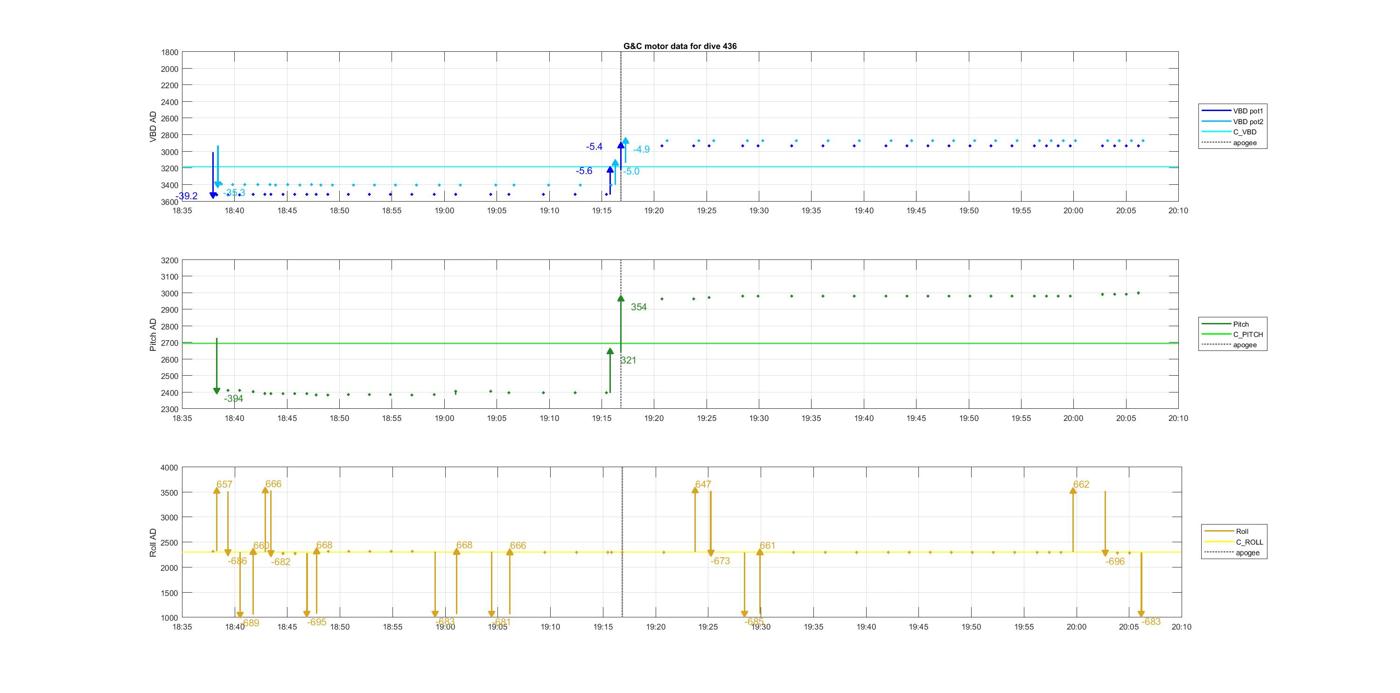Click the '-686' roll move label
The height and width of the screenshot is (693, 1400).
237,561
